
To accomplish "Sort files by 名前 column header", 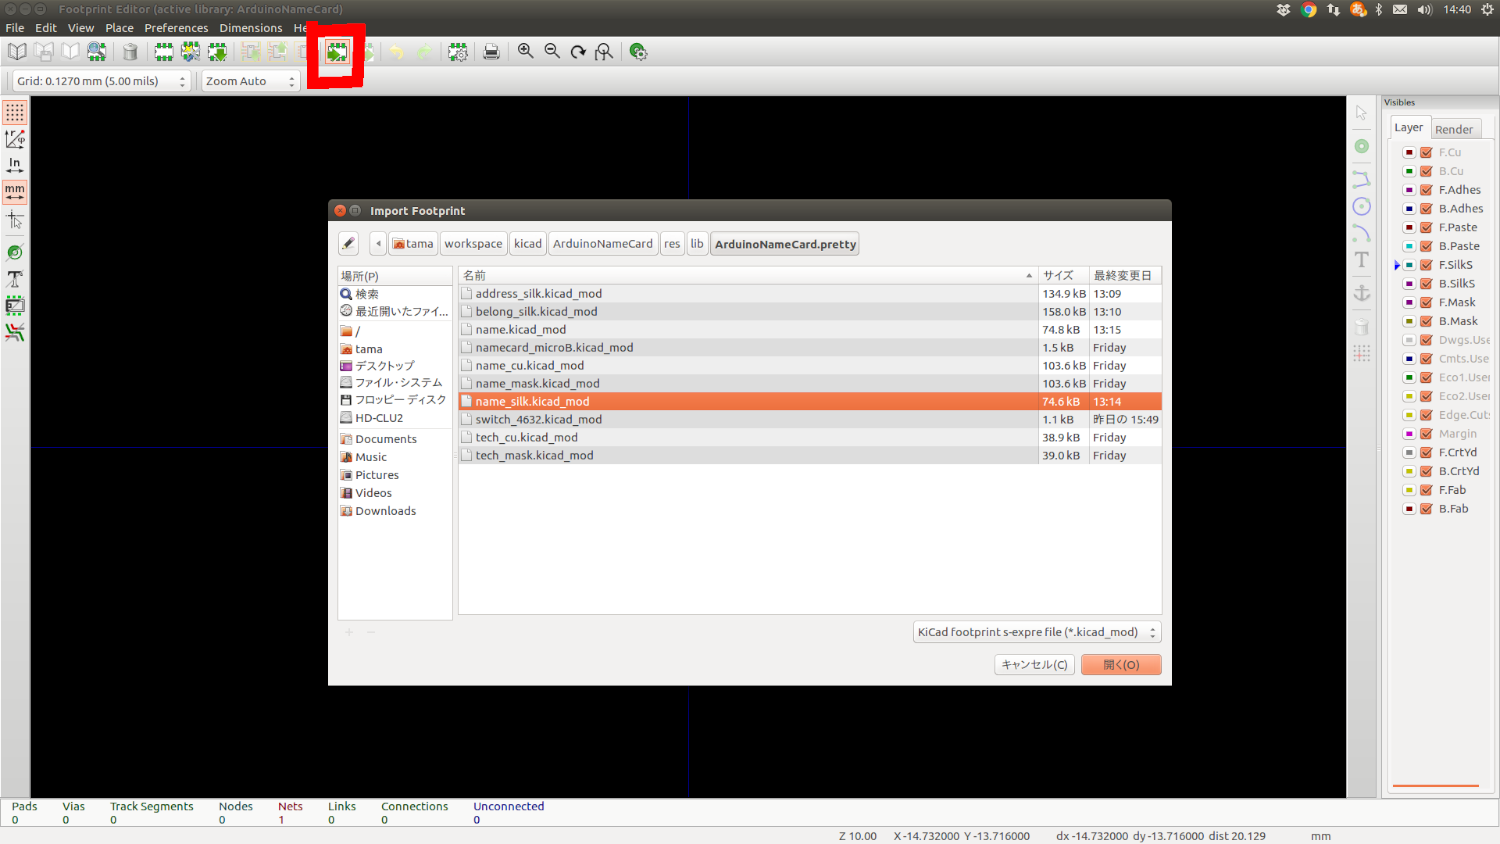I will pos(748,275).
